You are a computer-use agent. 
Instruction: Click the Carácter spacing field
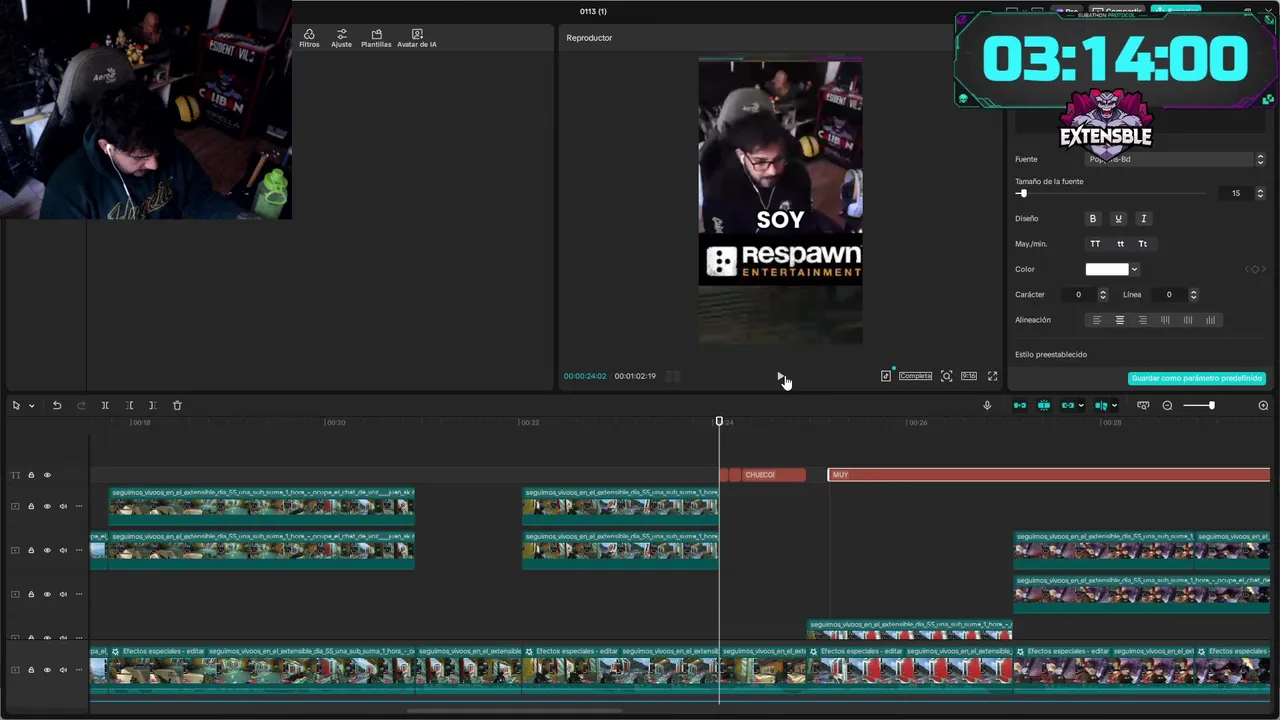click(x=1078, y=294)
